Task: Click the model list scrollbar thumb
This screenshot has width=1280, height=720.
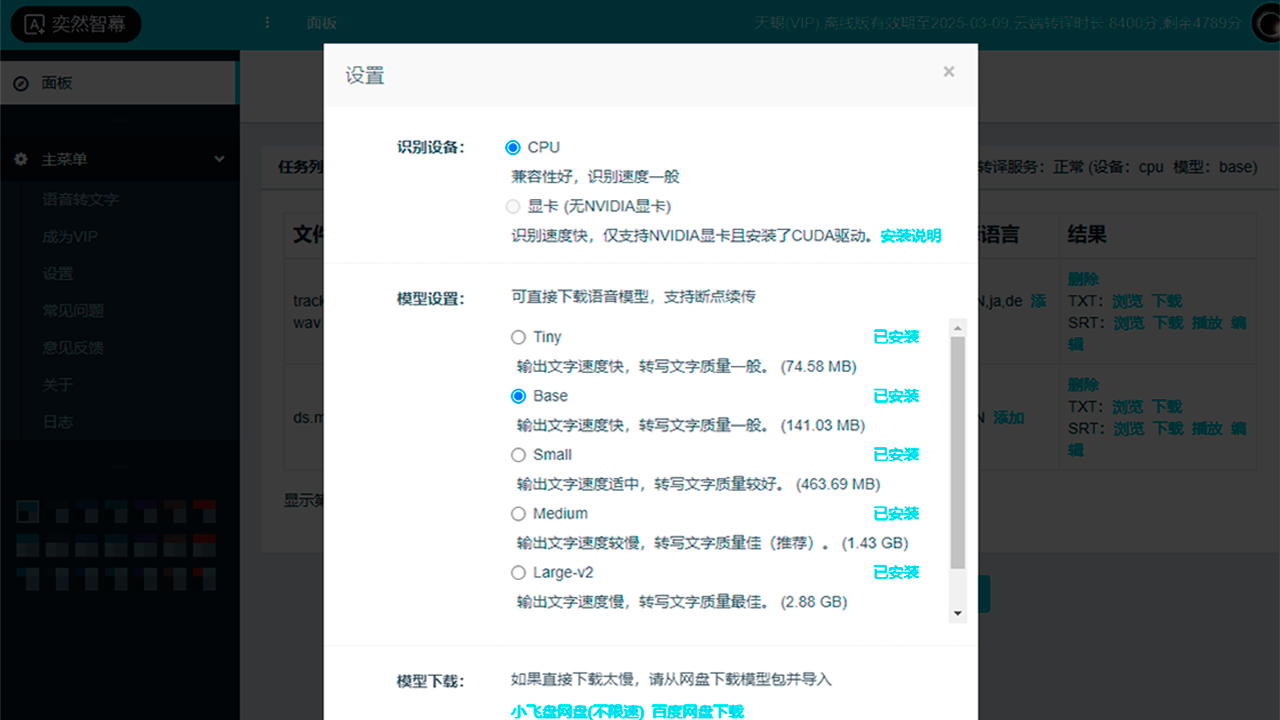Action: pyautogui.click(x=957, y=450)
